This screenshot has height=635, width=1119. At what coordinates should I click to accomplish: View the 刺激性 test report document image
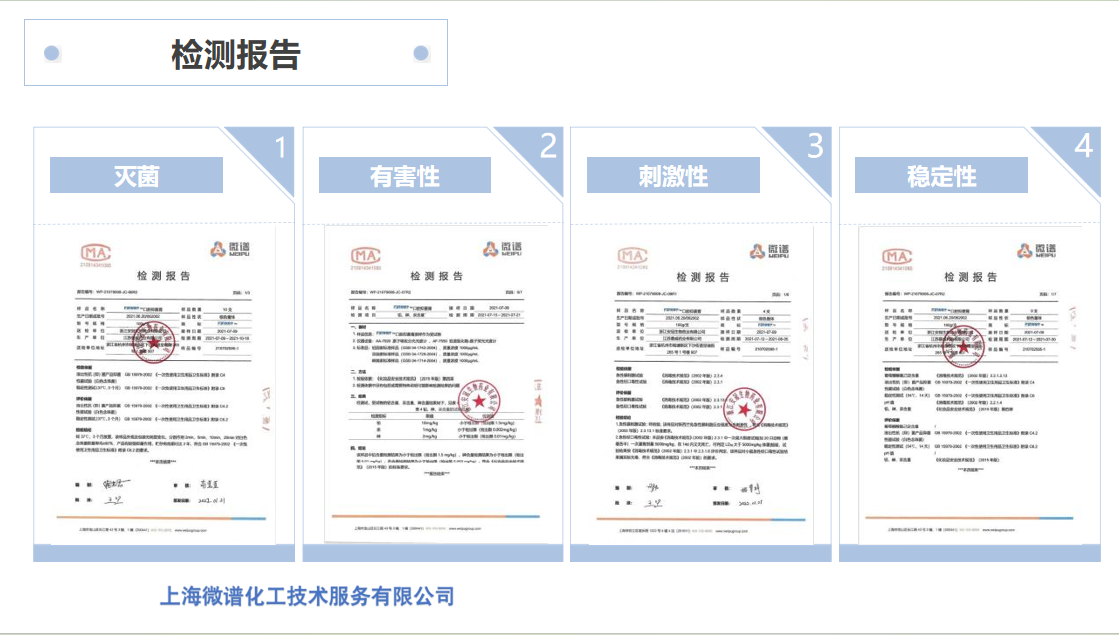pyautogui.click(x=701, y=385)
